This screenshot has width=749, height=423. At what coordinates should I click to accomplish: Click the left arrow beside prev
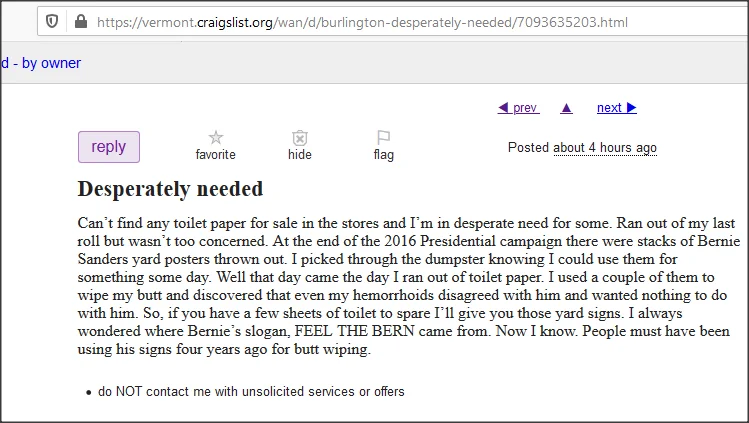(503, 108)
